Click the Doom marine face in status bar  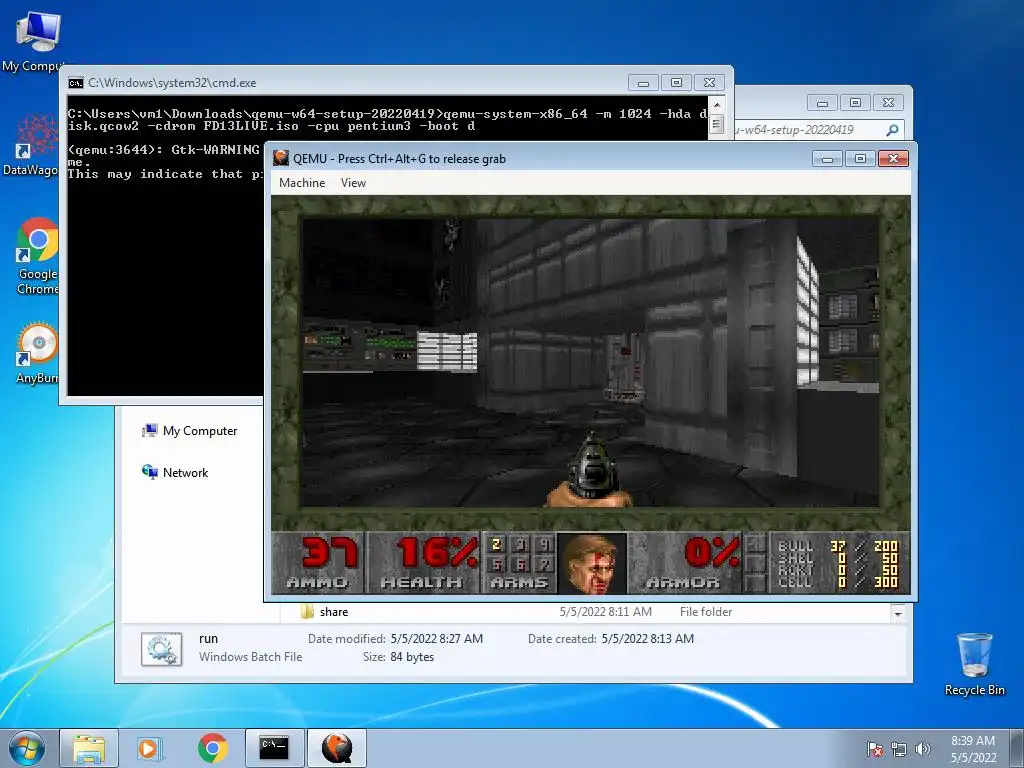[x=592, y=563]
